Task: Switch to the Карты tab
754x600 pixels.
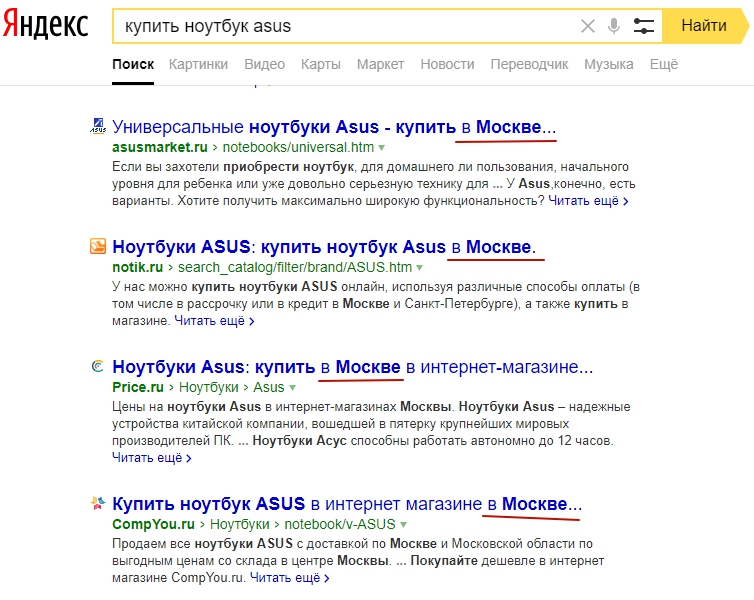Action: coord(321,64)
